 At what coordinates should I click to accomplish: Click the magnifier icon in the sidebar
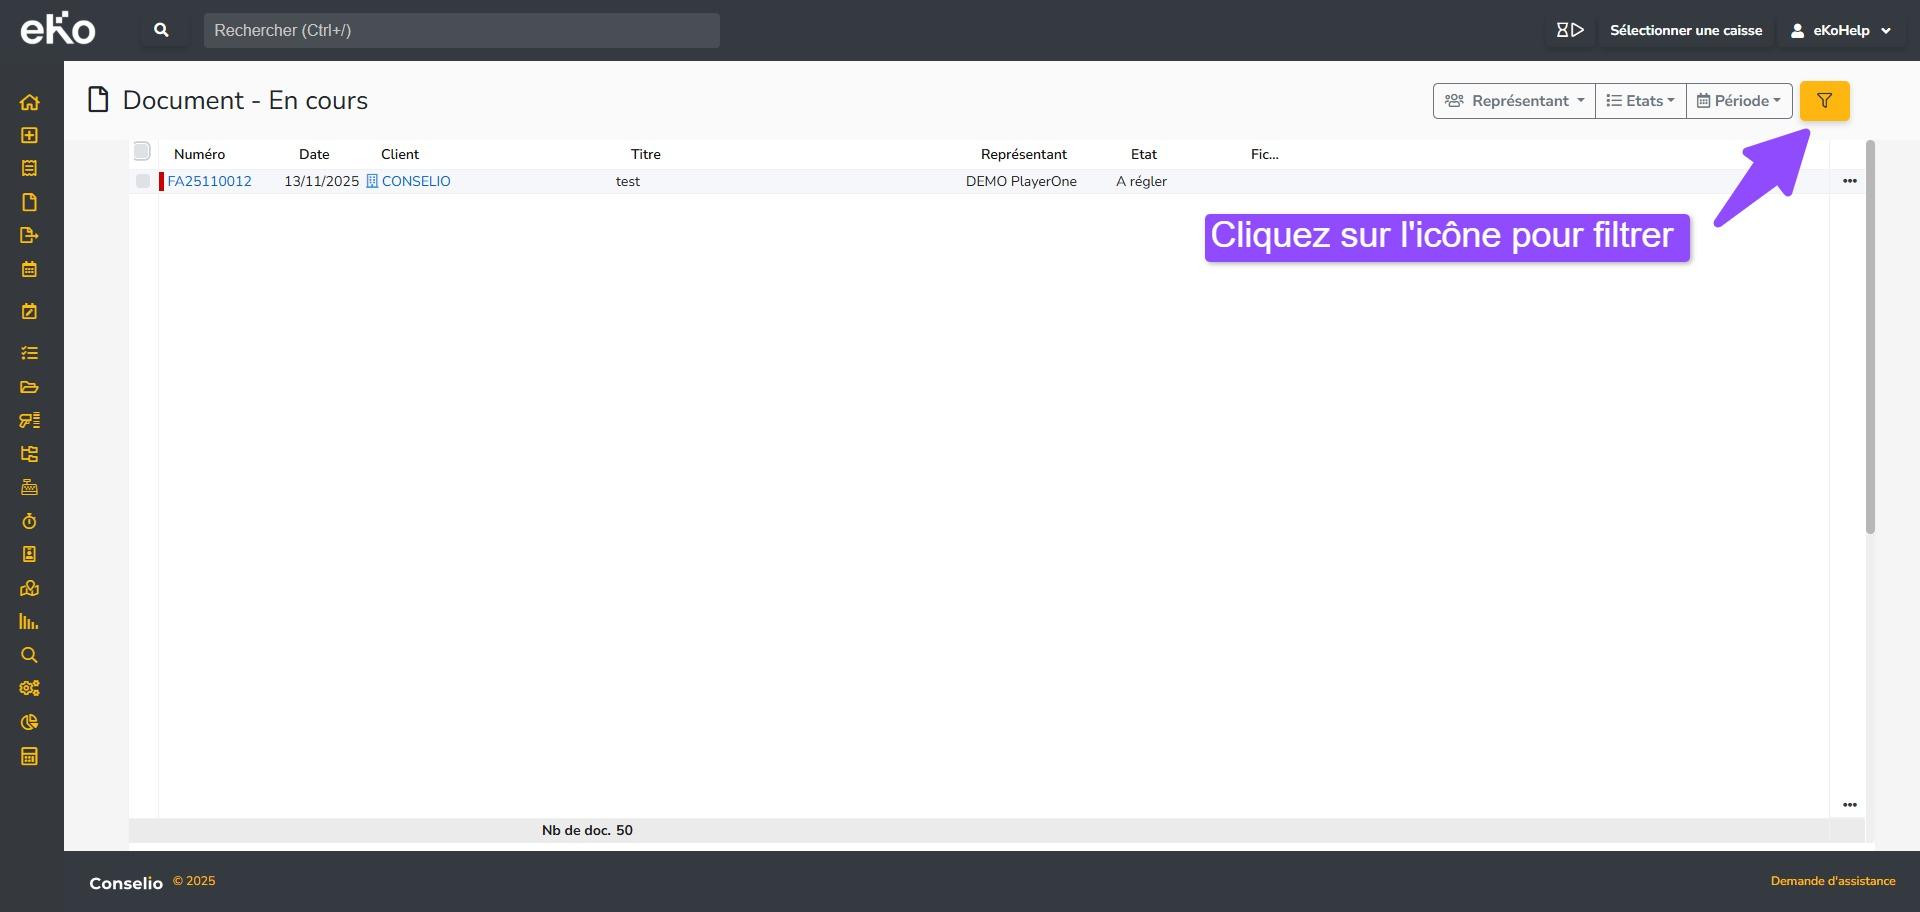click(x=29, y=655)
